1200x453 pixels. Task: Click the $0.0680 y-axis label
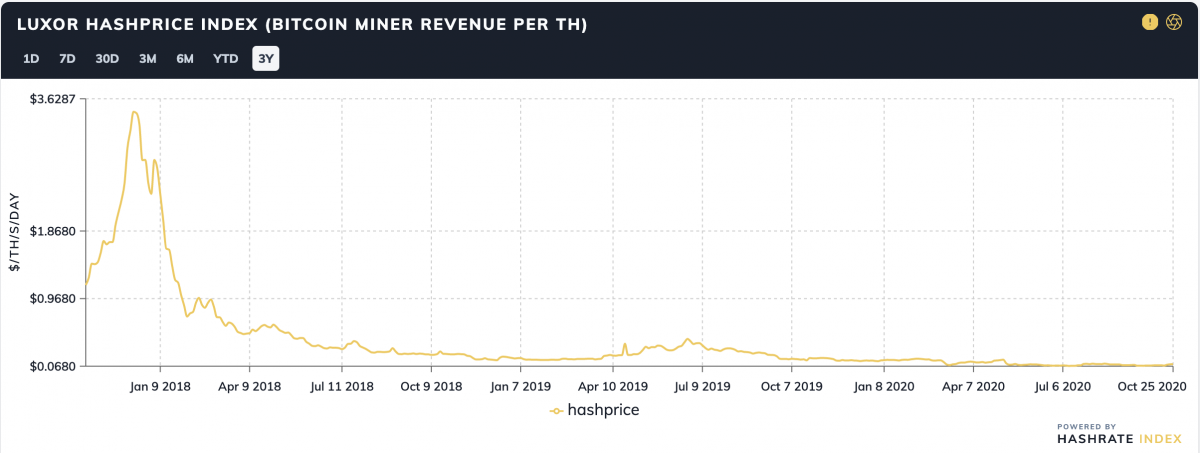click(x=53, y=366)
